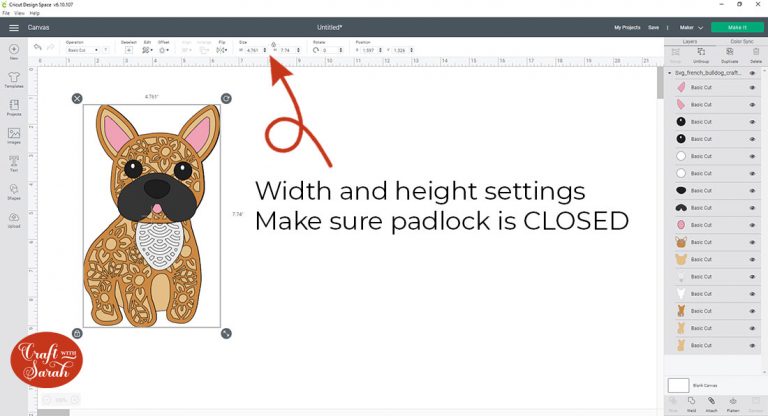Hide the black oval nose layer
The height and width of the screenshot is (416, 768).
(752, 191)
